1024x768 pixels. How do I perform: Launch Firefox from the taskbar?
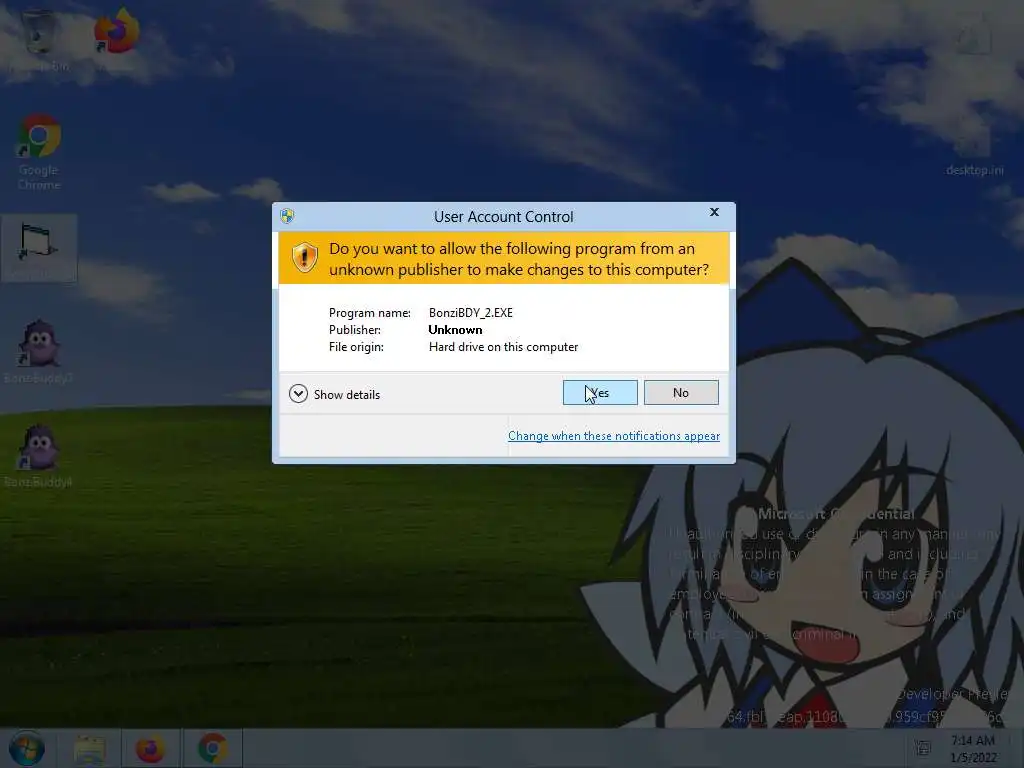(x=150, y=749)
